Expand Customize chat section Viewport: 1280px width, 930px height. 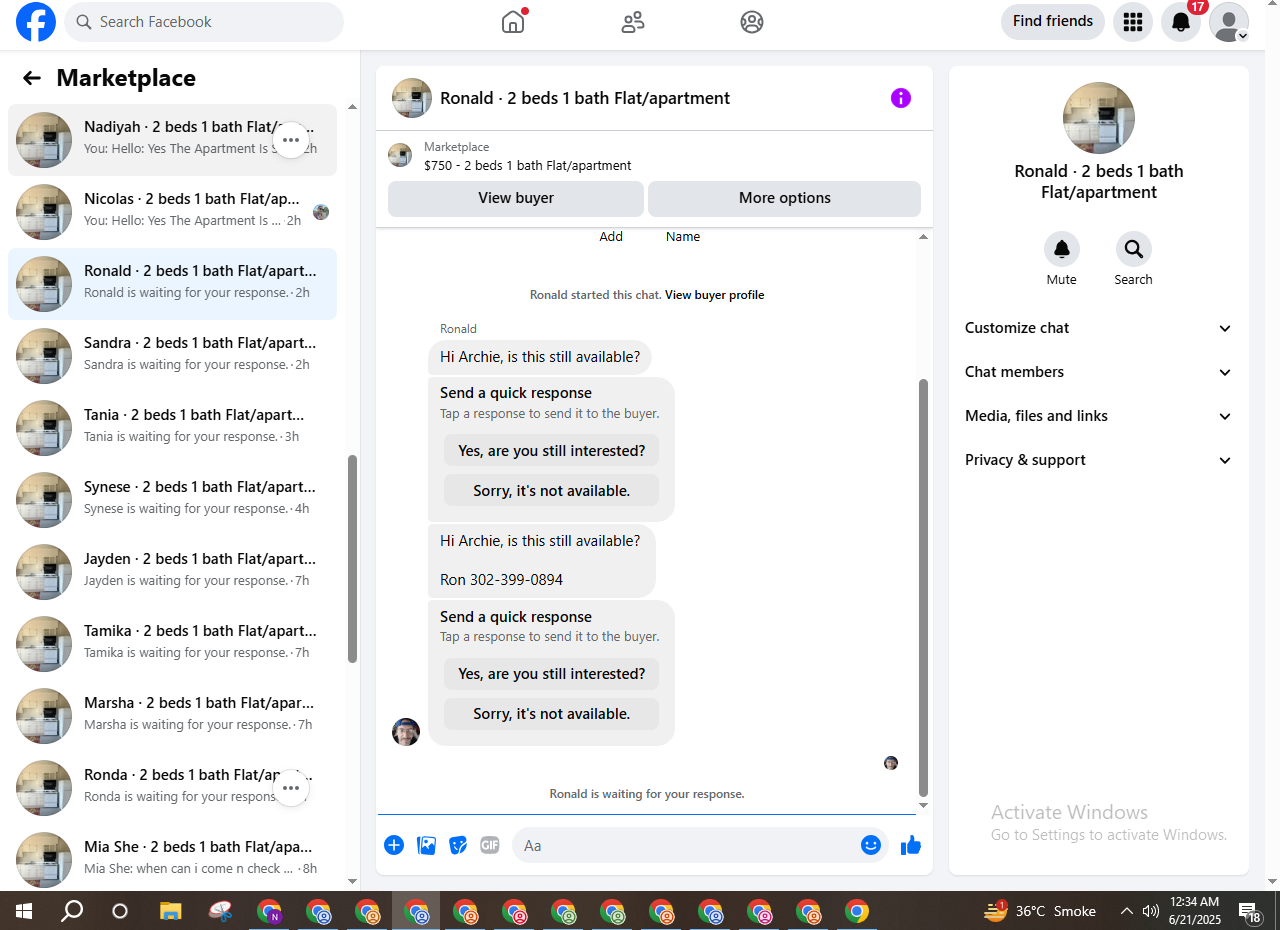(1099, 328)
